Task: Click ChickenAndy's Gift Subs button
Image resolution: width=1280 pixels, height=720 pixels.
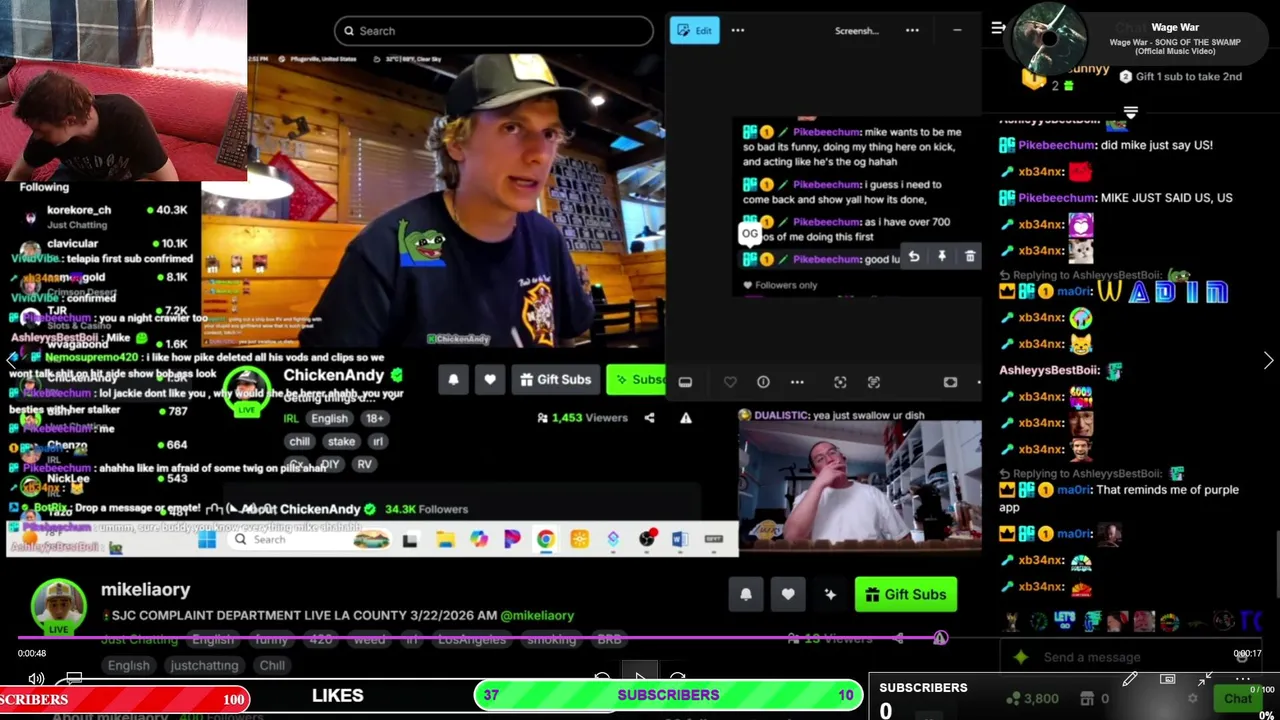Action: [556, 380]
